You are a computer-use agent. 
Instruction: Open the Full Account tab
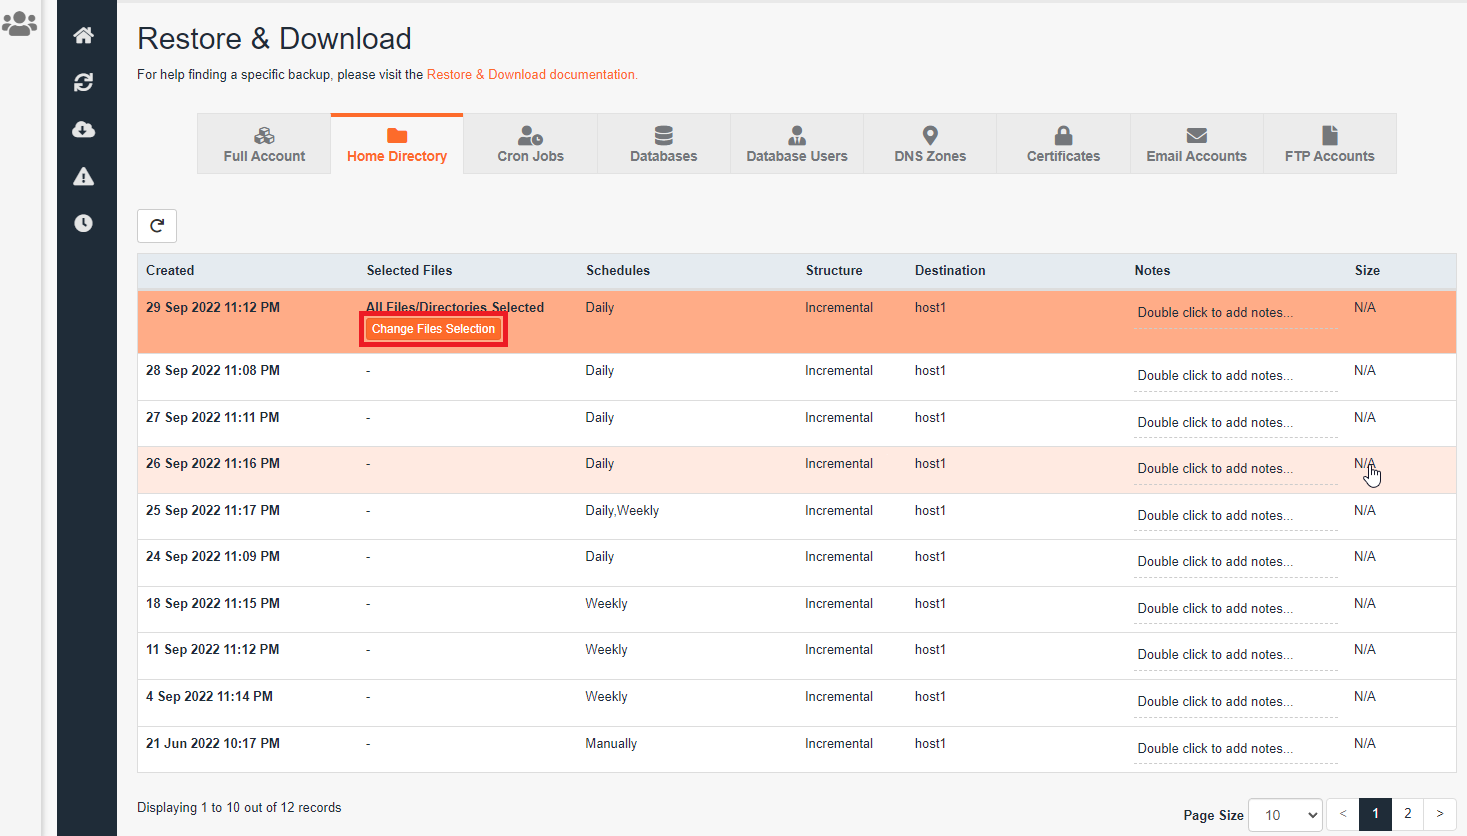[264, 144]
